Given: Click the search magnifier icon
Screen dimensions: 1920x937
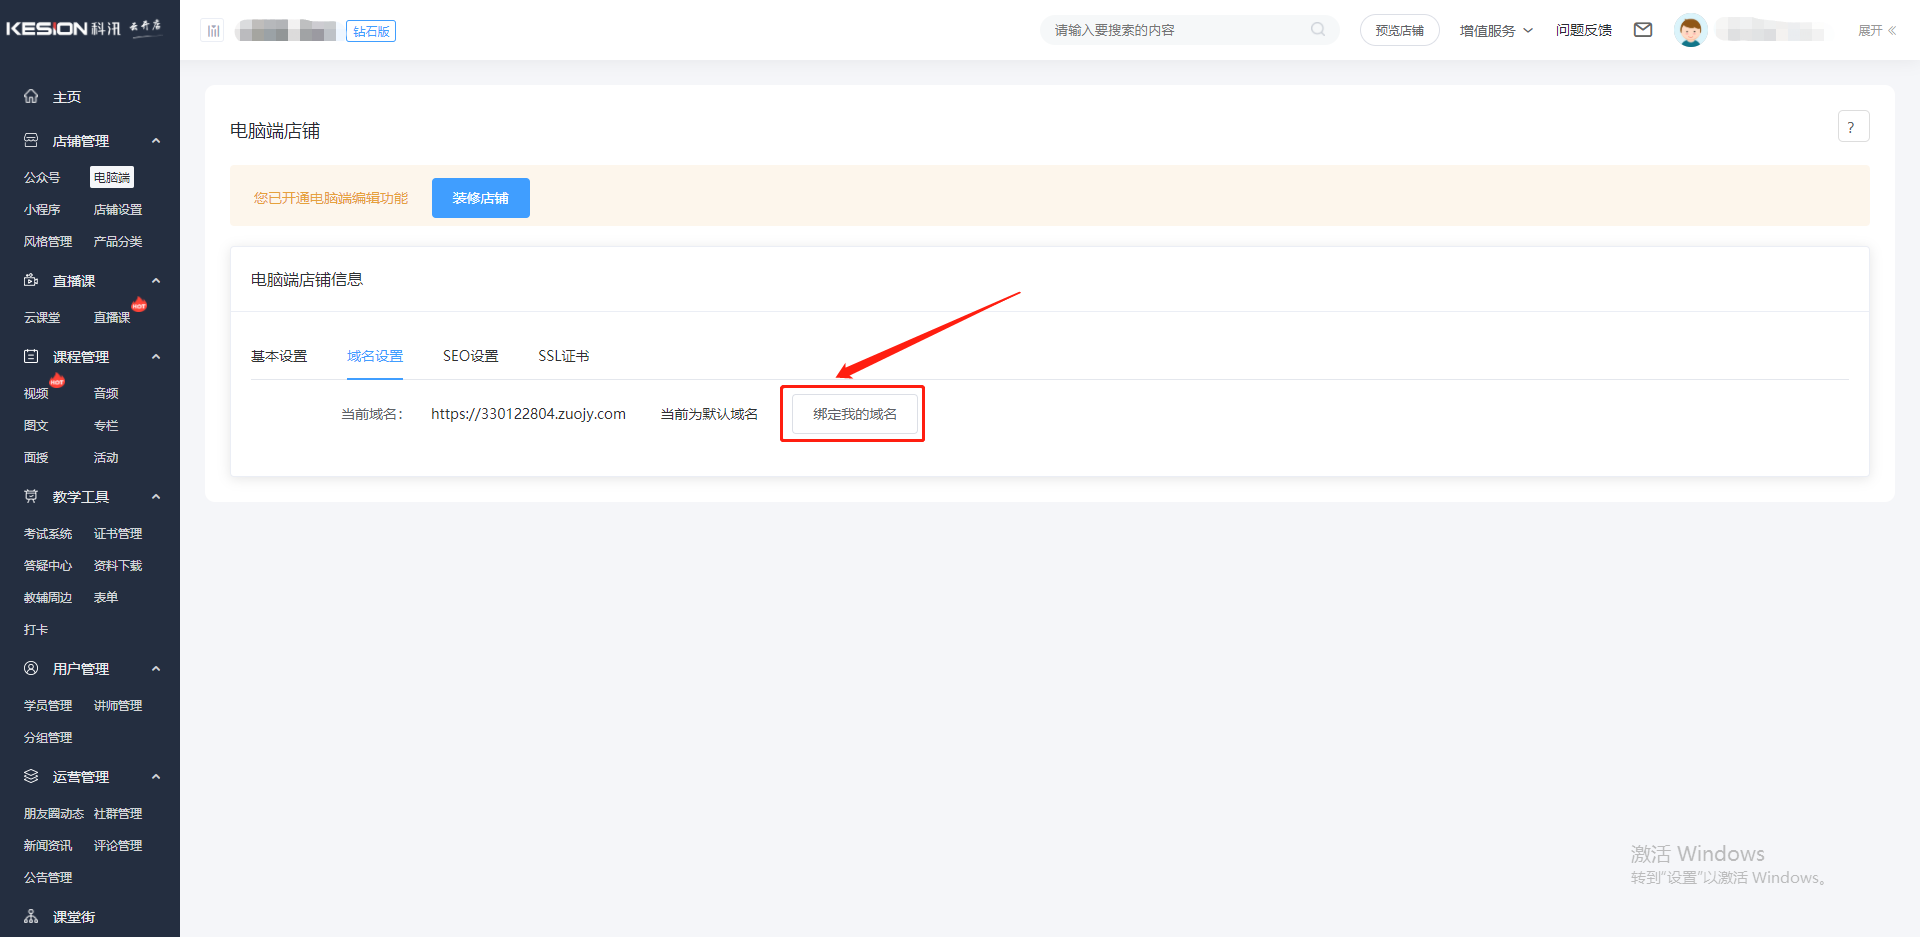Looking at the screenshot, I should click(x=1318, y=30).
